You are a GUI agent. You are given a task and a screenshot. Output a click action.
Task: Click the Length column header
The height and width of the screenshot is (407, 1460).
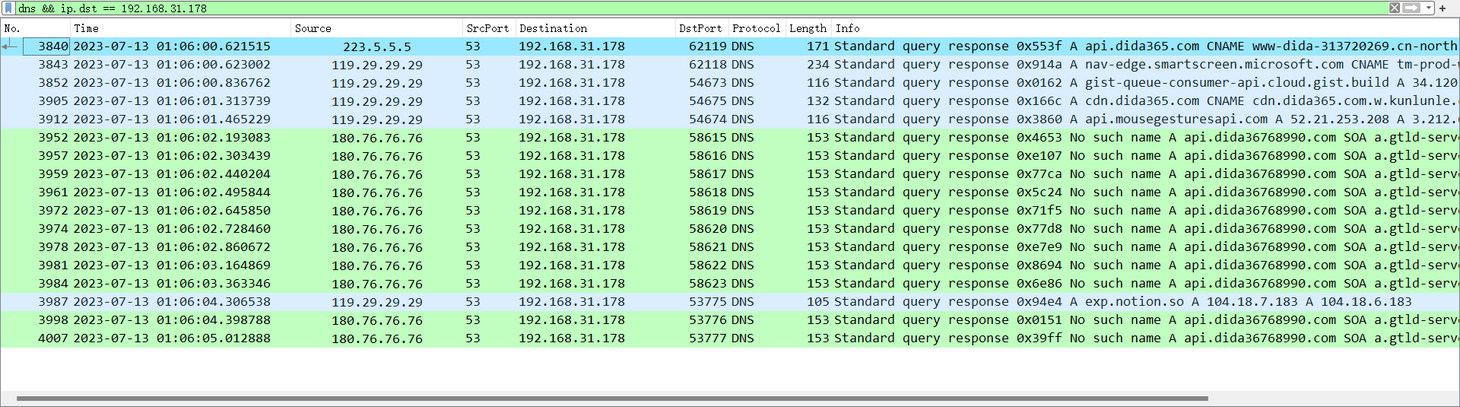click(x=807, y=28)
